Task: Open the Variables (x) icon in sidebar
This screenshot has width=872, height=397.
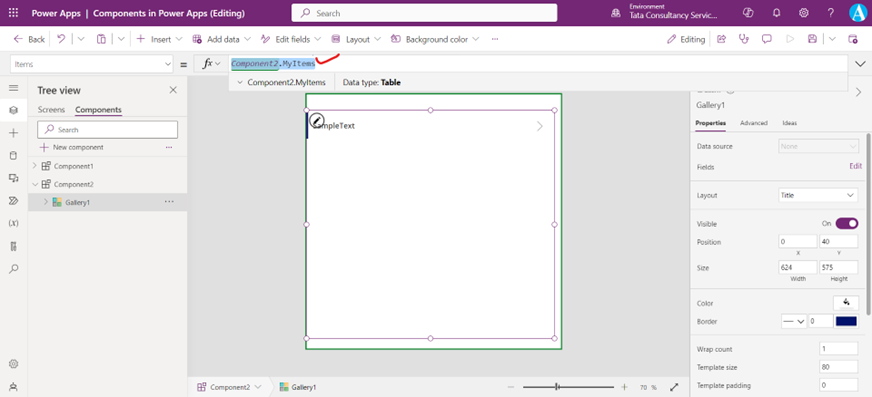Action: point(14,223)
